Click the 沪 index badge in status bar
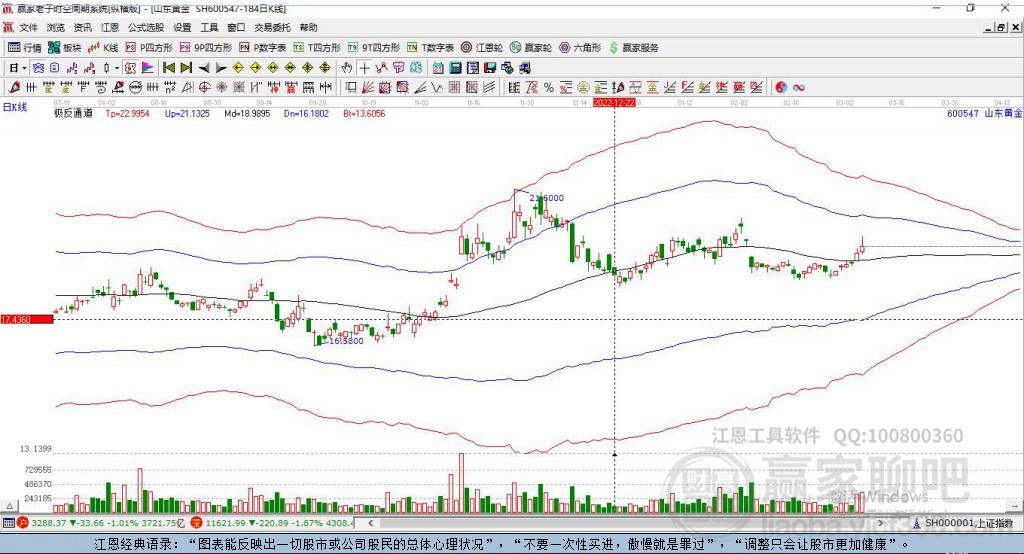 (23, 523)
